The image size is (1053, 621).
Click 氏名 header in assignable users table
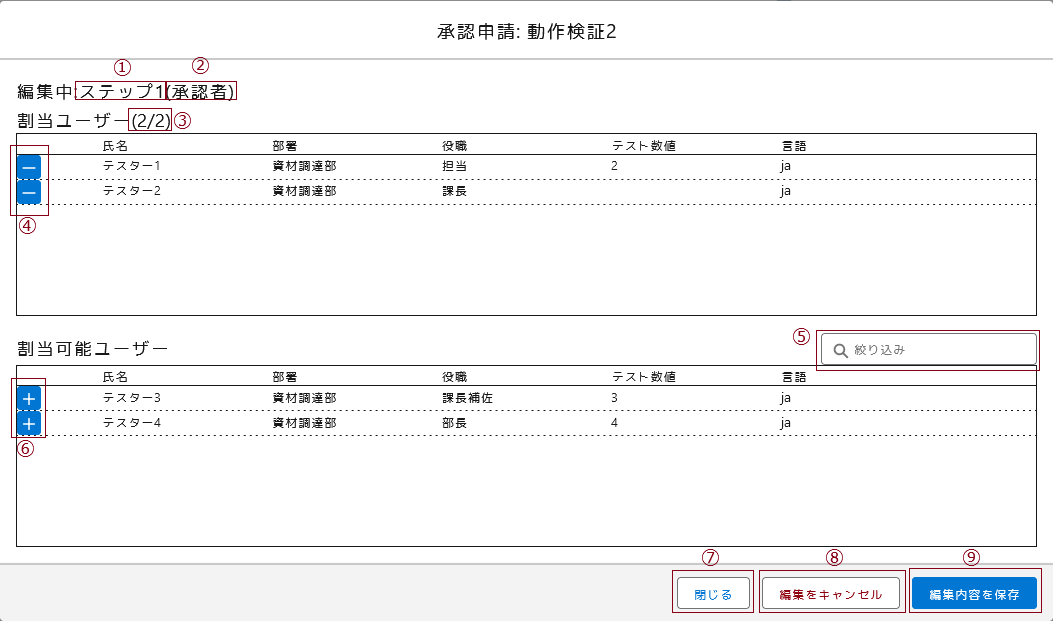pyautogui.click(x=116, y=377)
